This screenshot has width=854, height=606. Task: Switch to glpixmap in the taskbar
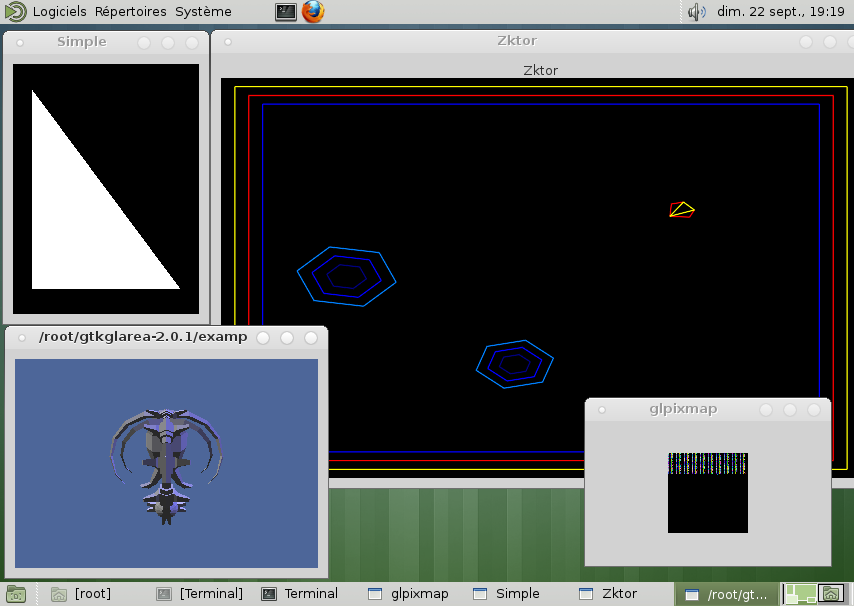click(408, 594)
